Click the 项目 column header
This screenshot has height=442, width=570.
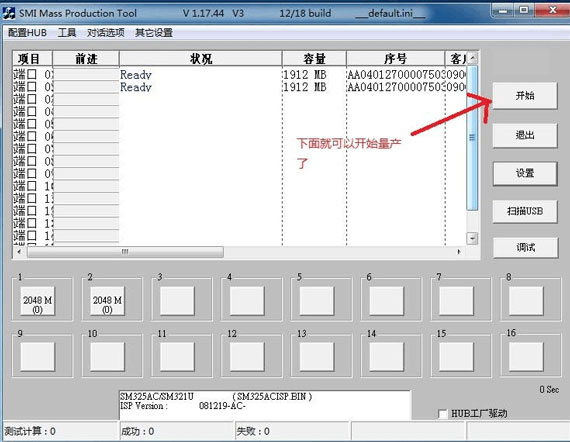pyautogui.click(x=32, y=59)
